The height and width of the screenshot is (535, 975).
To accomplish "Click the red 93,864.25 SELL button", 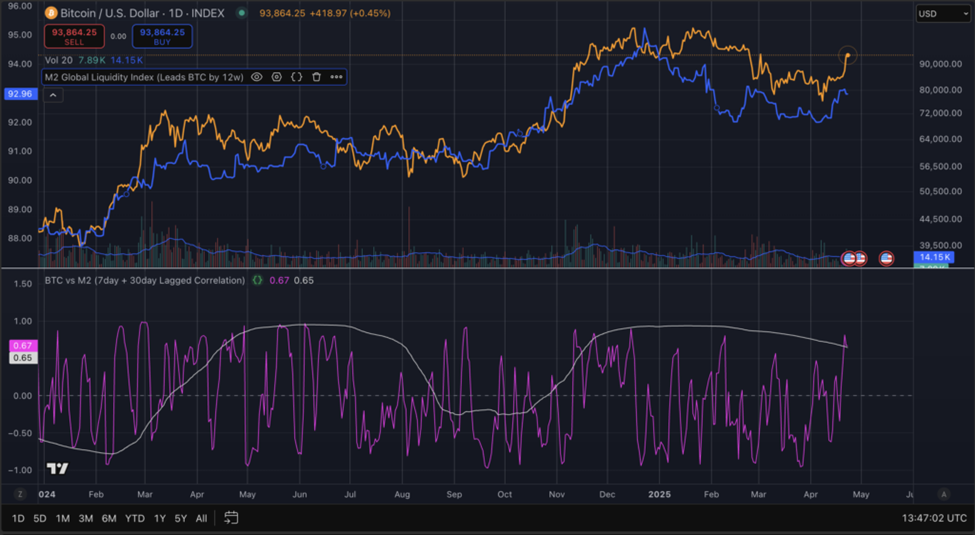I will [x=74, y=37].
